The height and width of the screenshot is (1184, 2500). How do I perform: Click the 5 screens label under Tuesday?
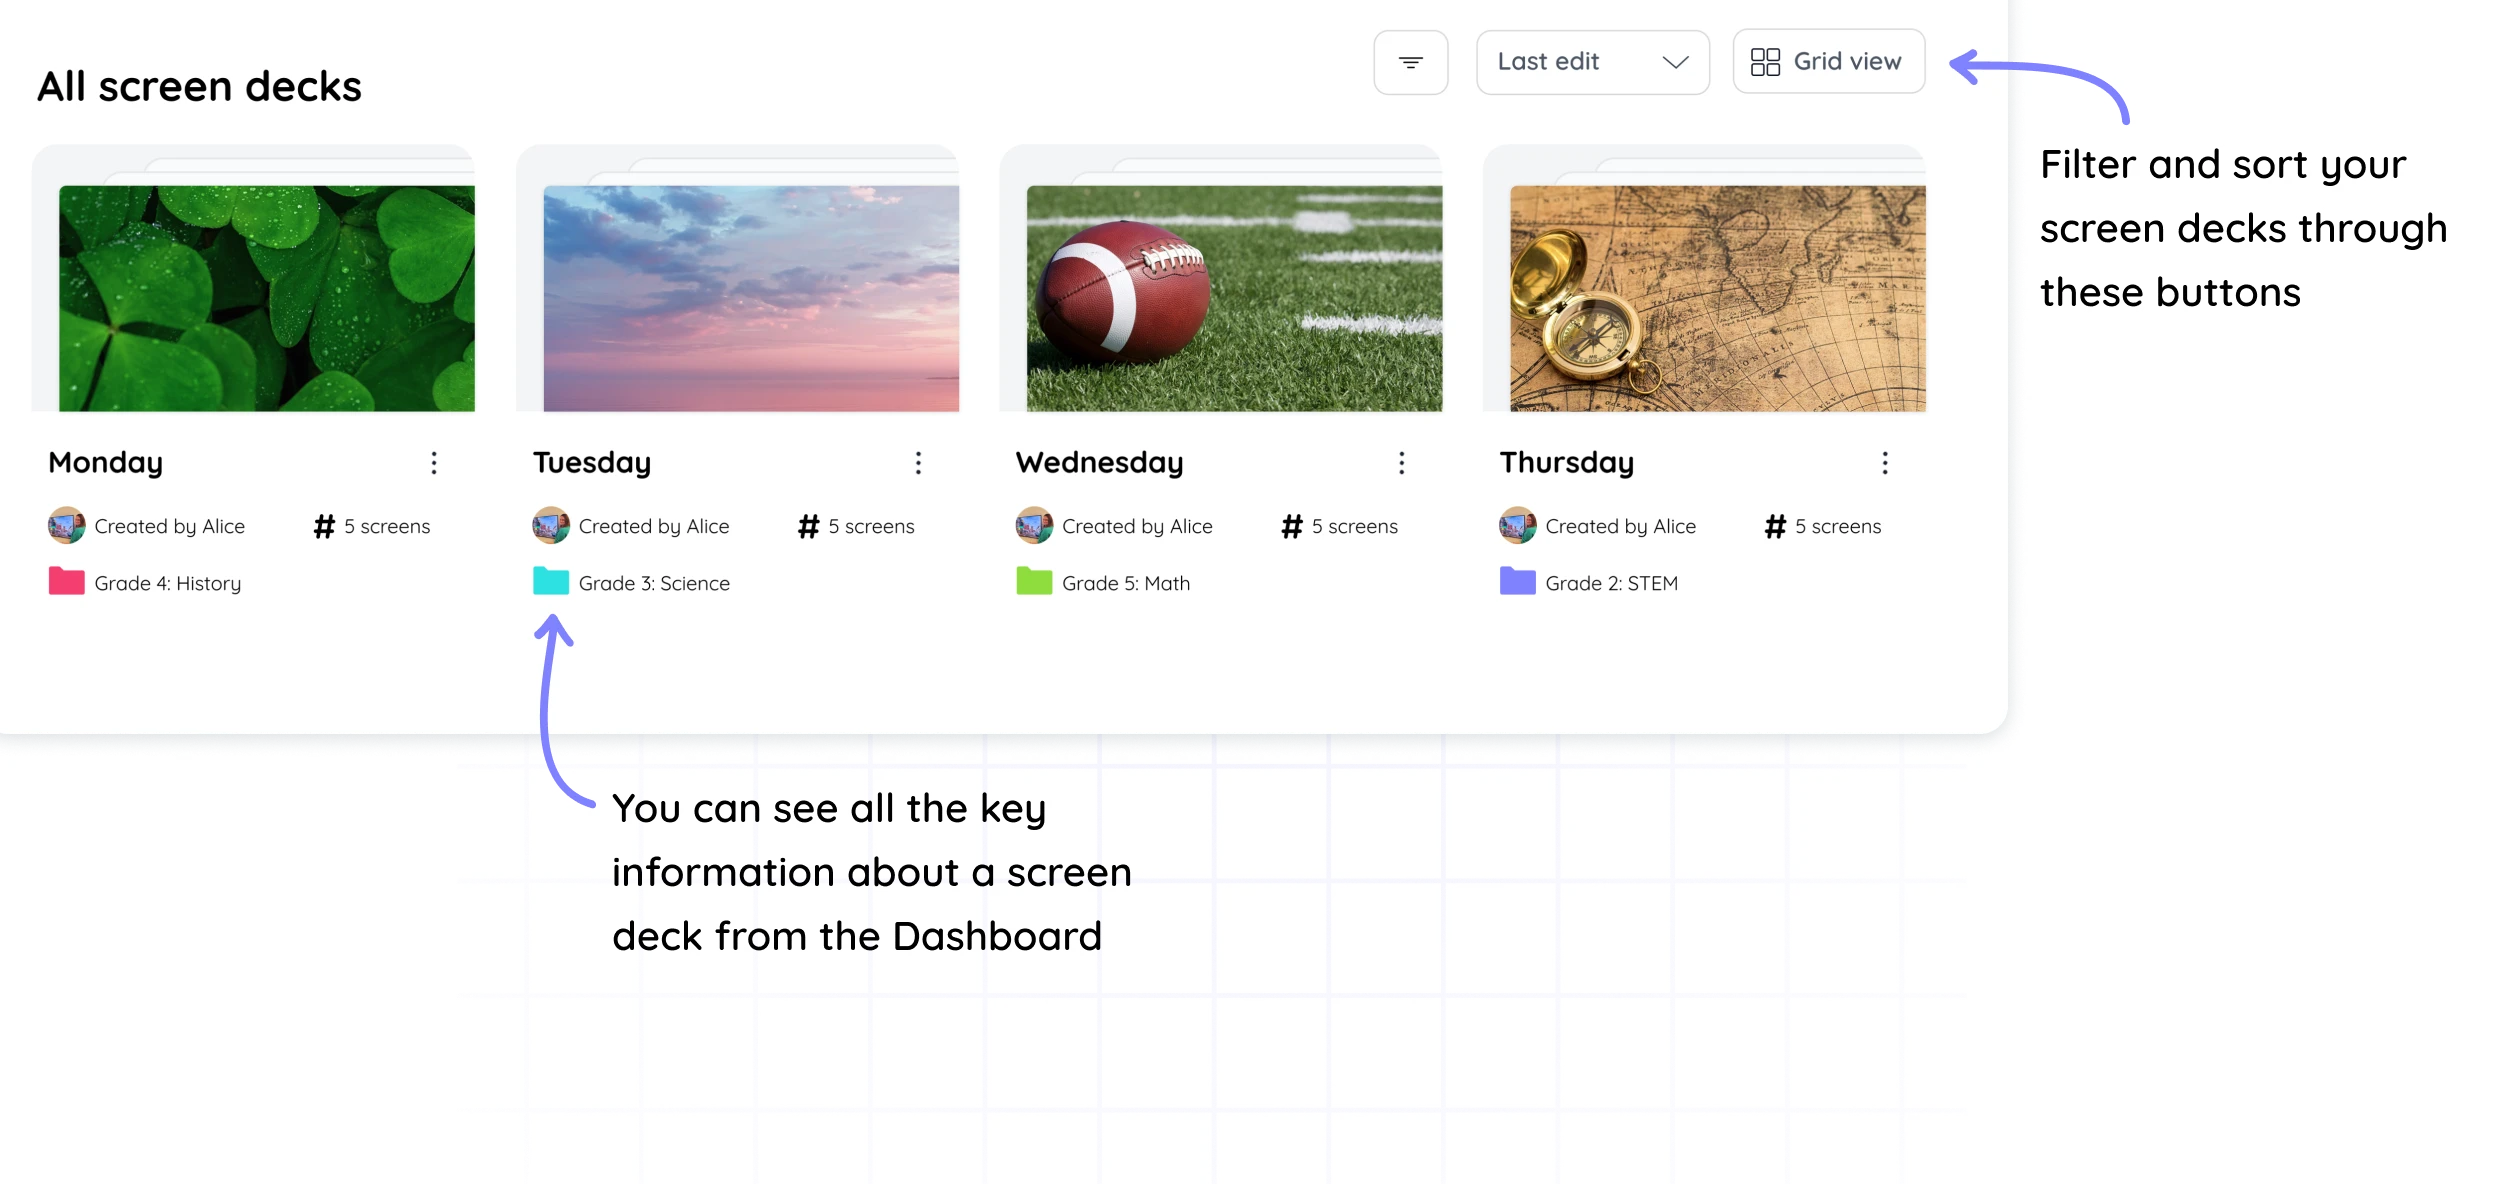(871, 525)
